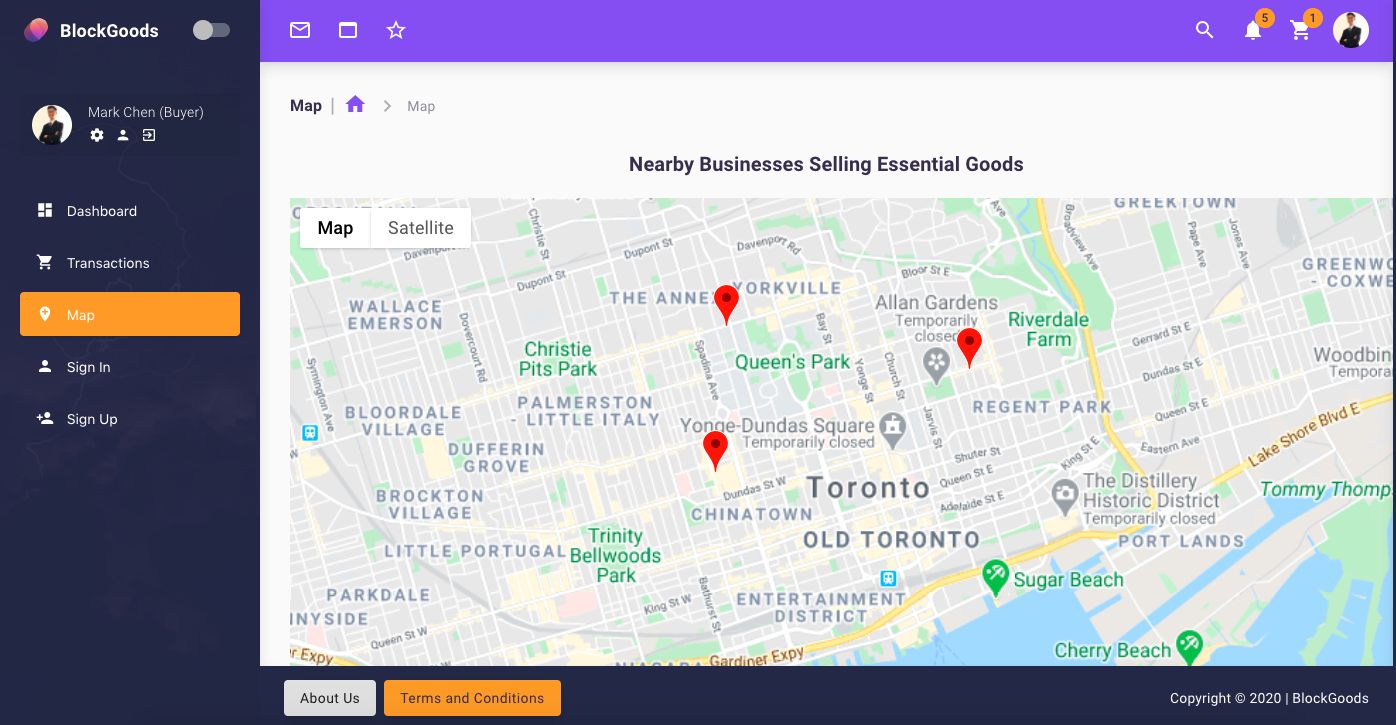Click the calendar window icon in top bar
Viewport: 1396px width, 725px height.
tap(348, 30)
